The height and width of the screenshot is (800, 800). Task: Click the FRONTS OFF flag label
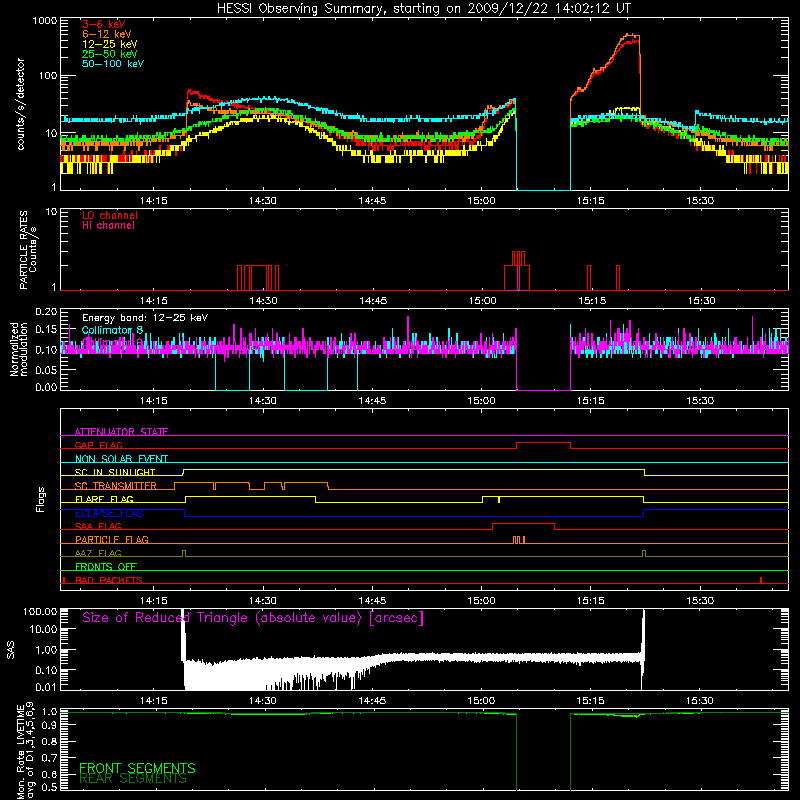click(106, 566)
